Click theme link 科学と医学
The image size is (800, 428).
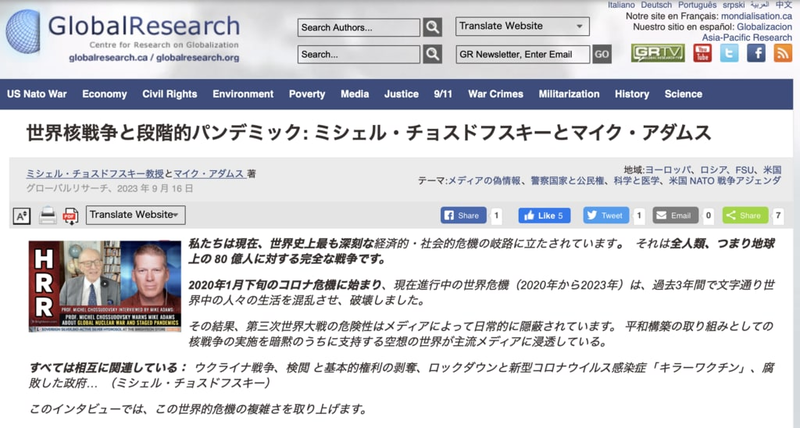coord(636,181)
